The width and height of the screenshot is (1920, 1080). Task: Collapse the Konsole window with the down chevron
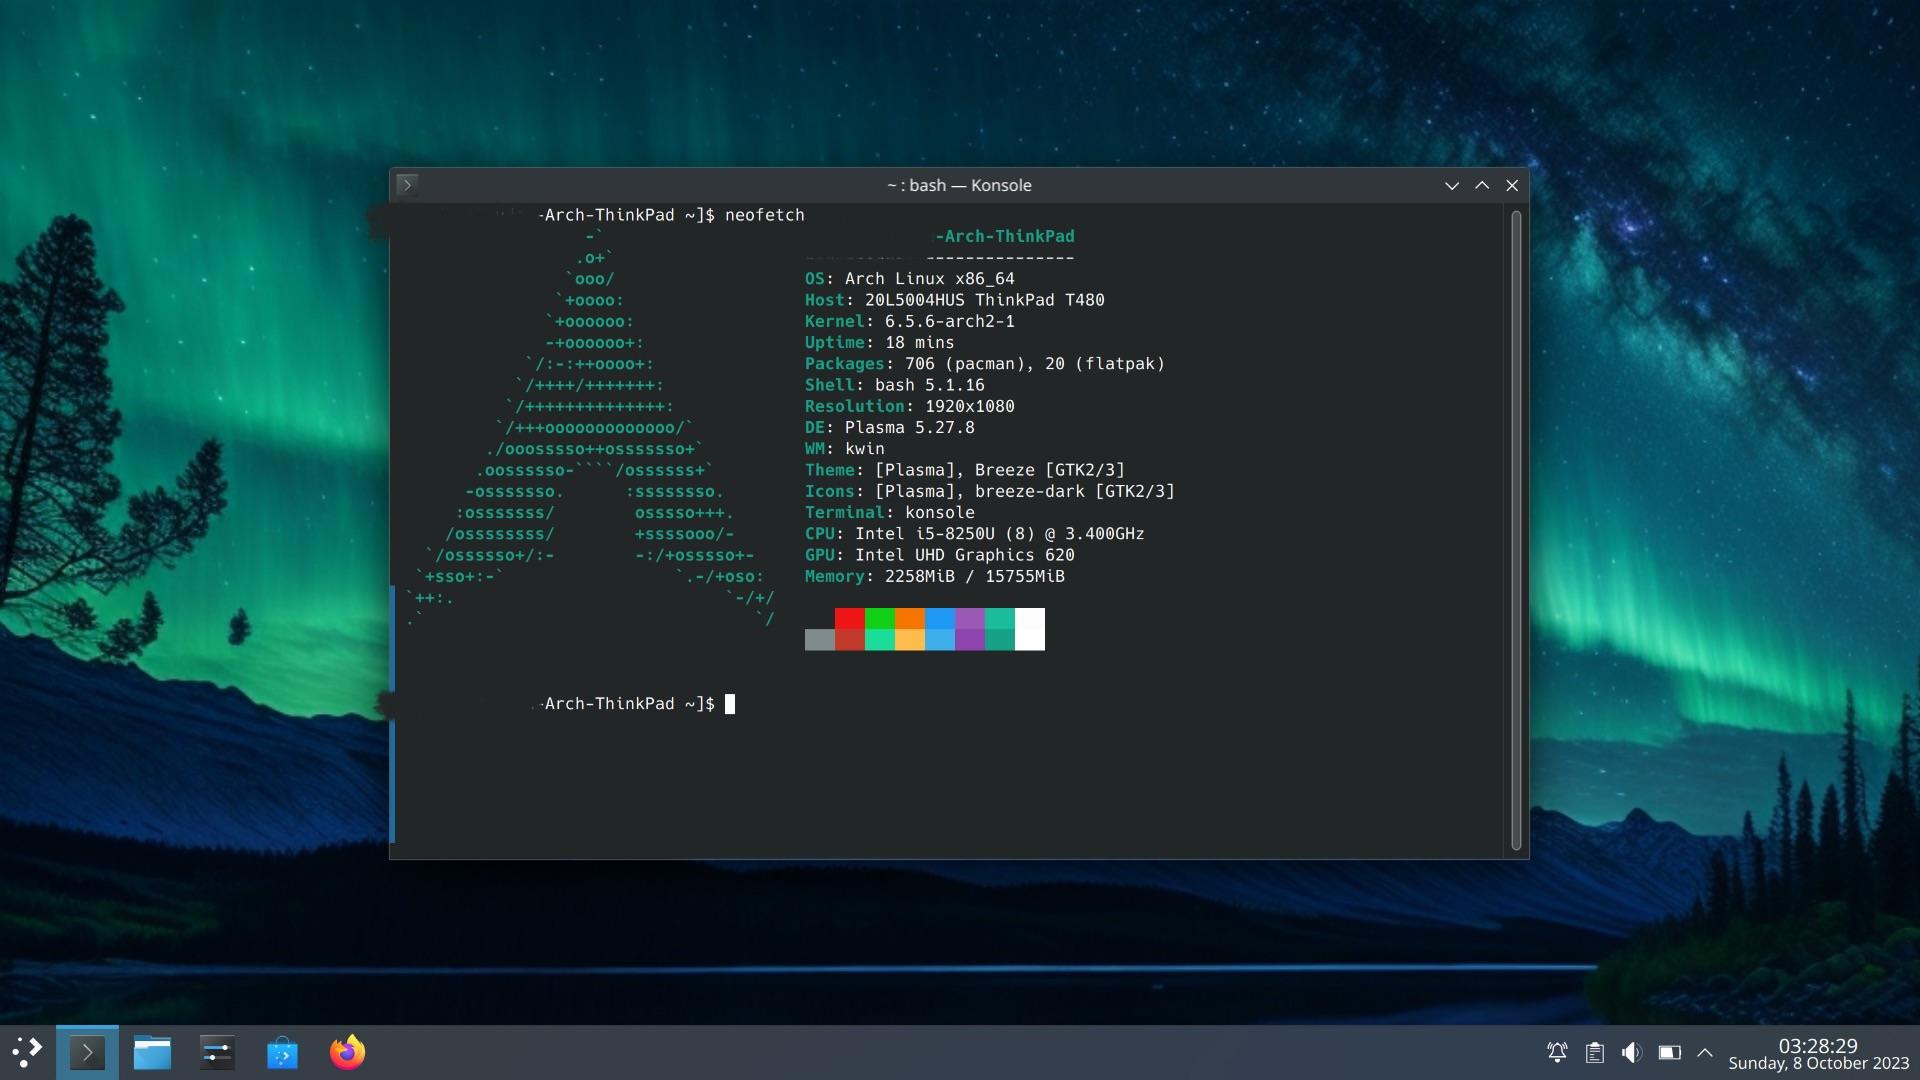click(1451, 185)
